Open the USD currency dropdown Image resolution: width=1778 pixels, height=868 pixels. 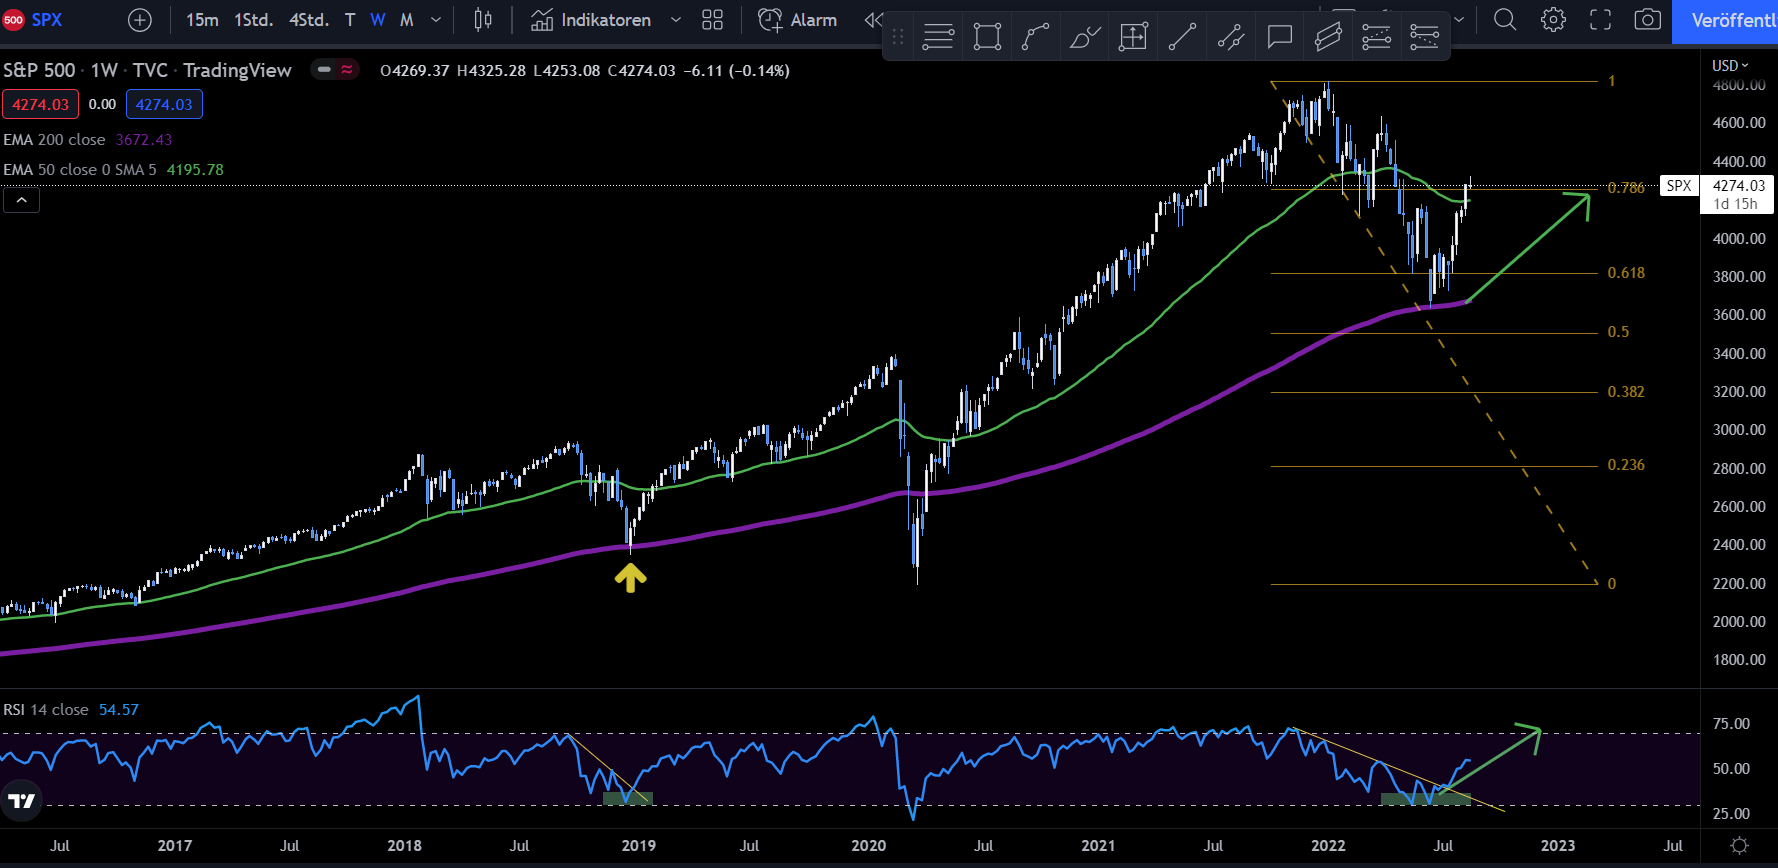[x=1730, y=66]
